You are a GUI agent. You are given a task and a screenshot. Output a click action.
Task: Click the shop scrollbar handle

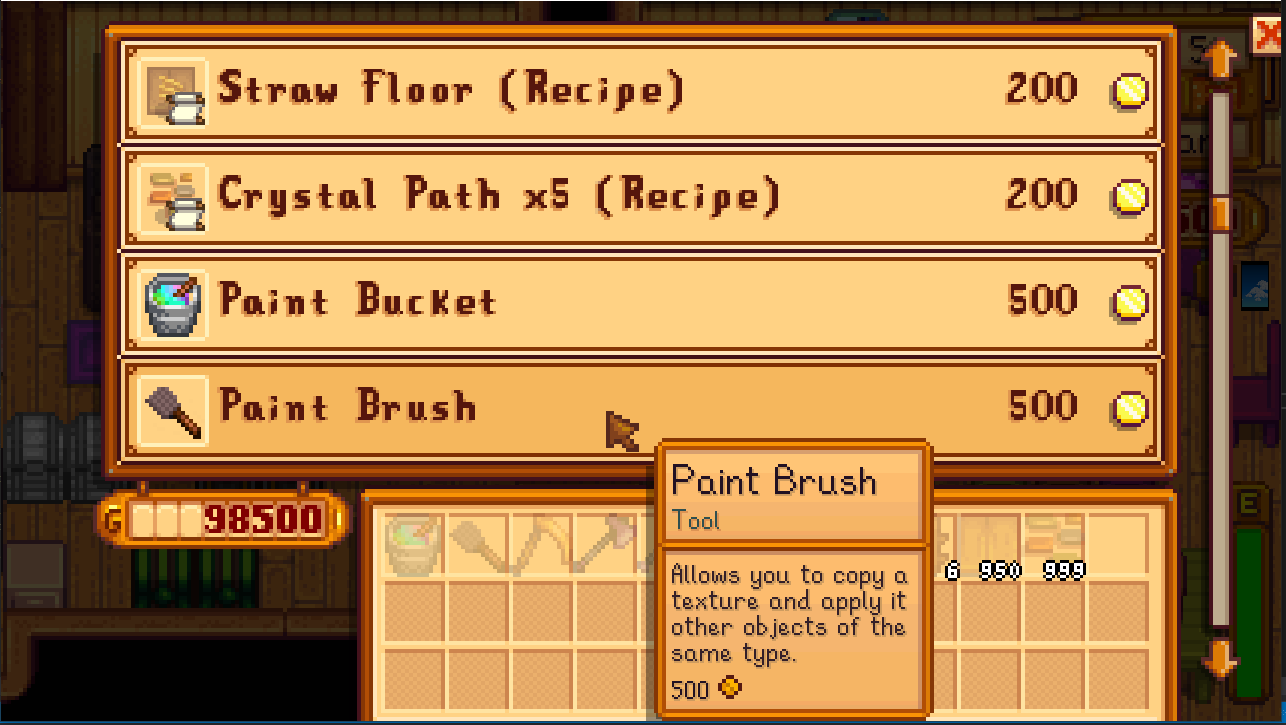coord(1220,214)
